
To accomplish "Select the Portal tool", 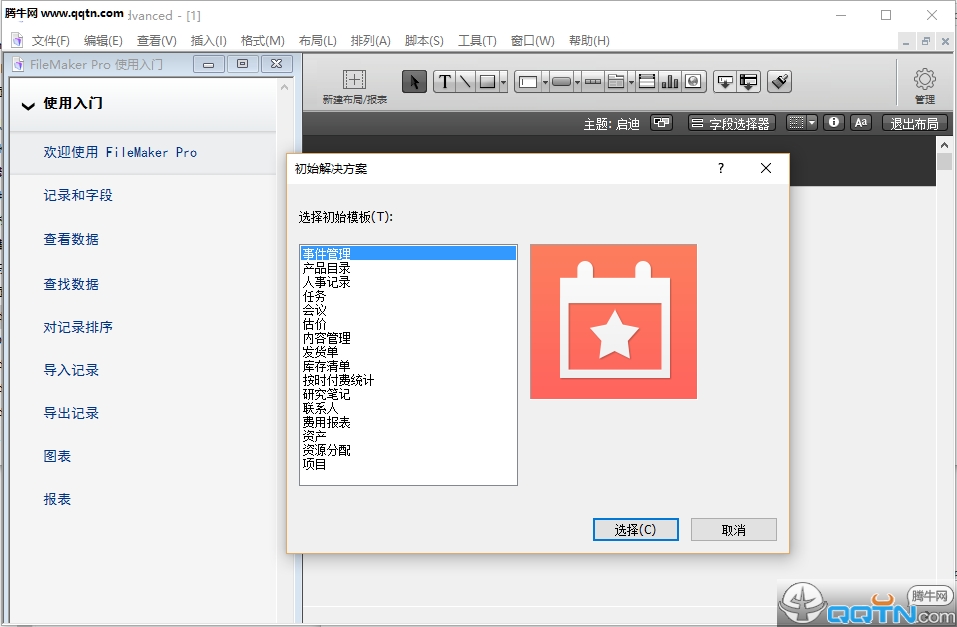I will click(646, 81).
